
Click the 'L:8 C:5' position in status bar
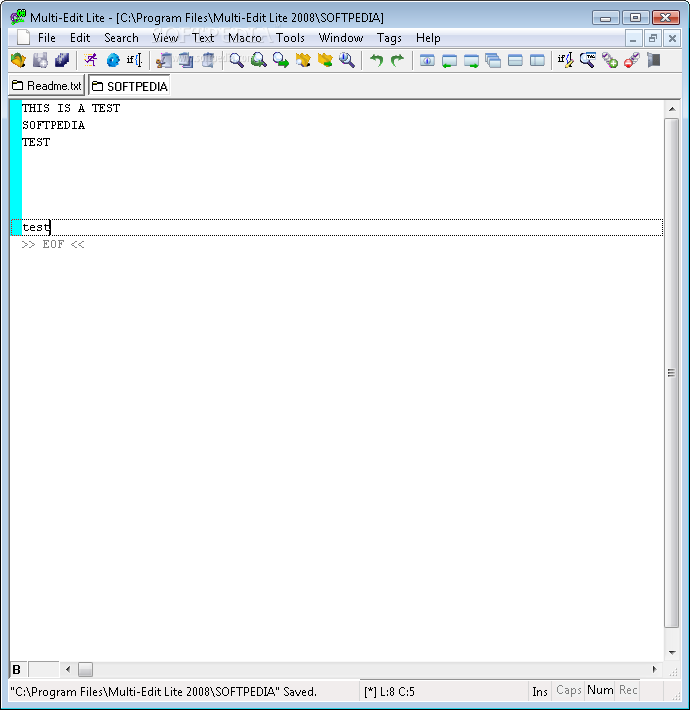click(x=397, y=691)
